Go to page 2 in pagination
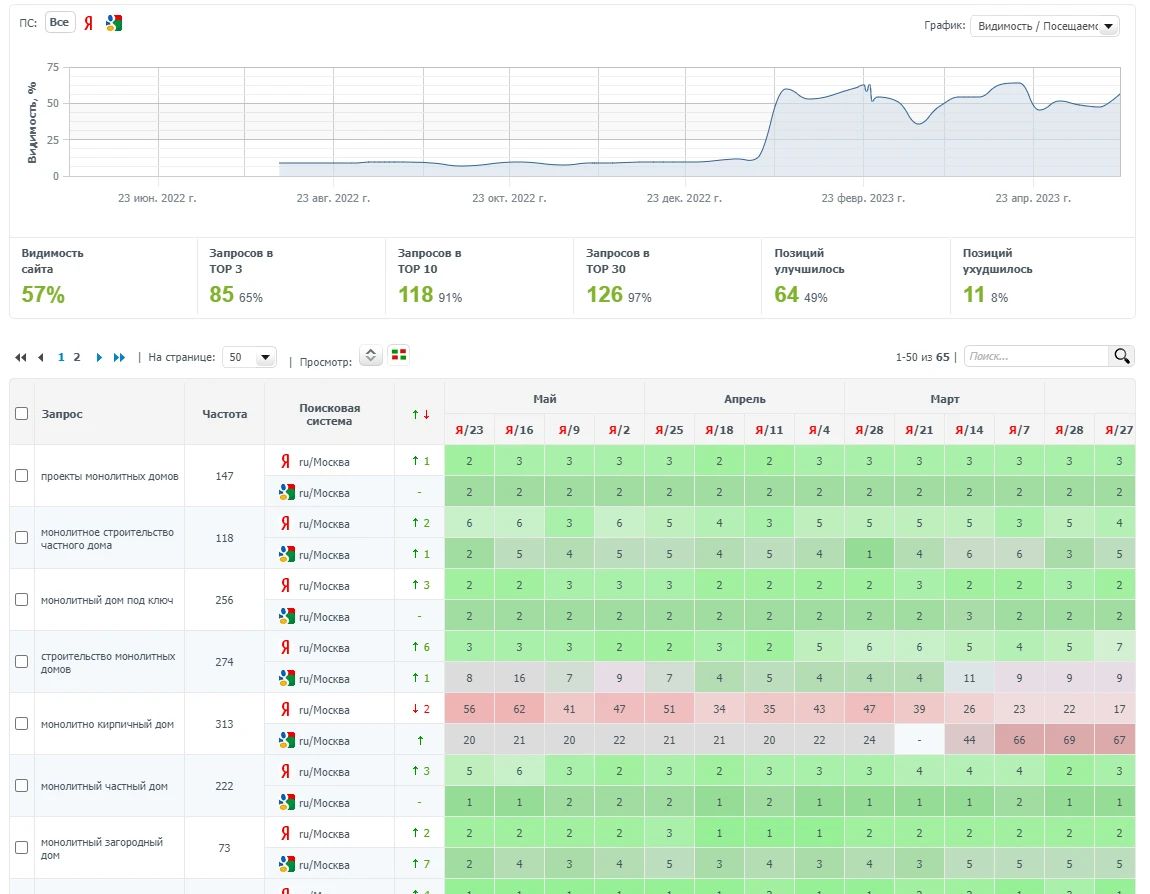The width and height of the screenshot is (1150, 894). point(76,357)
